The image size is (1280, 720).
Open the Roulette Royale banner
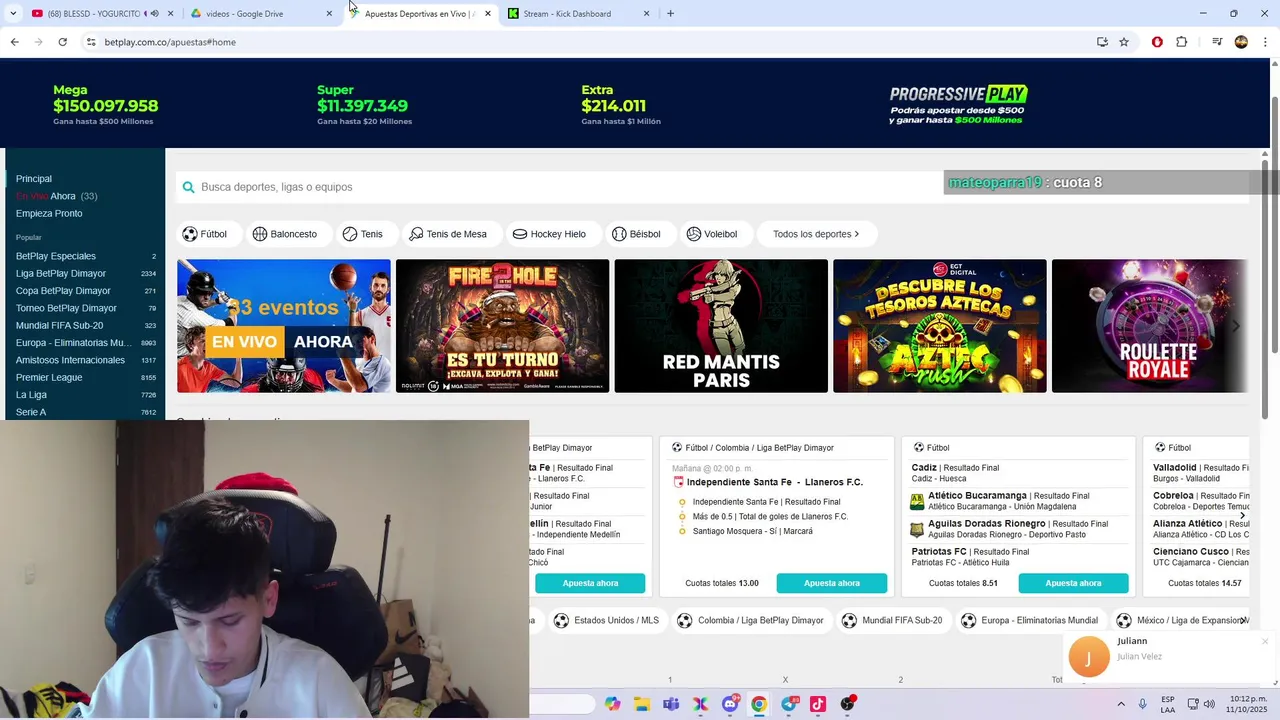(1150, 326)
